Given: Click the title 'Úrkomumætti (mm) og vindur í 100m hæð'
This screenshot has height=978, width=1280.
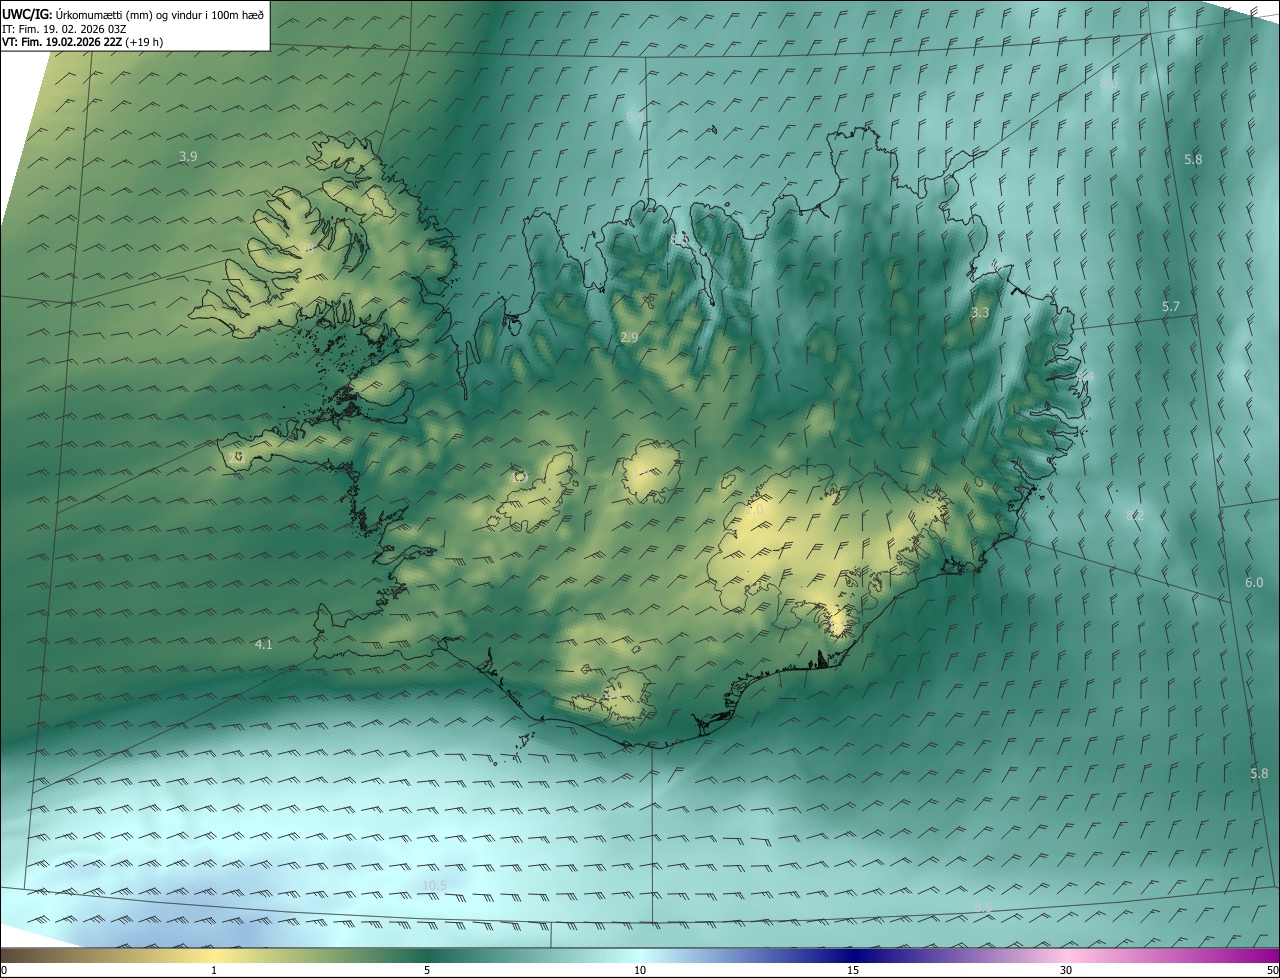Looking at the screenshot, I should tap(160, 13).
